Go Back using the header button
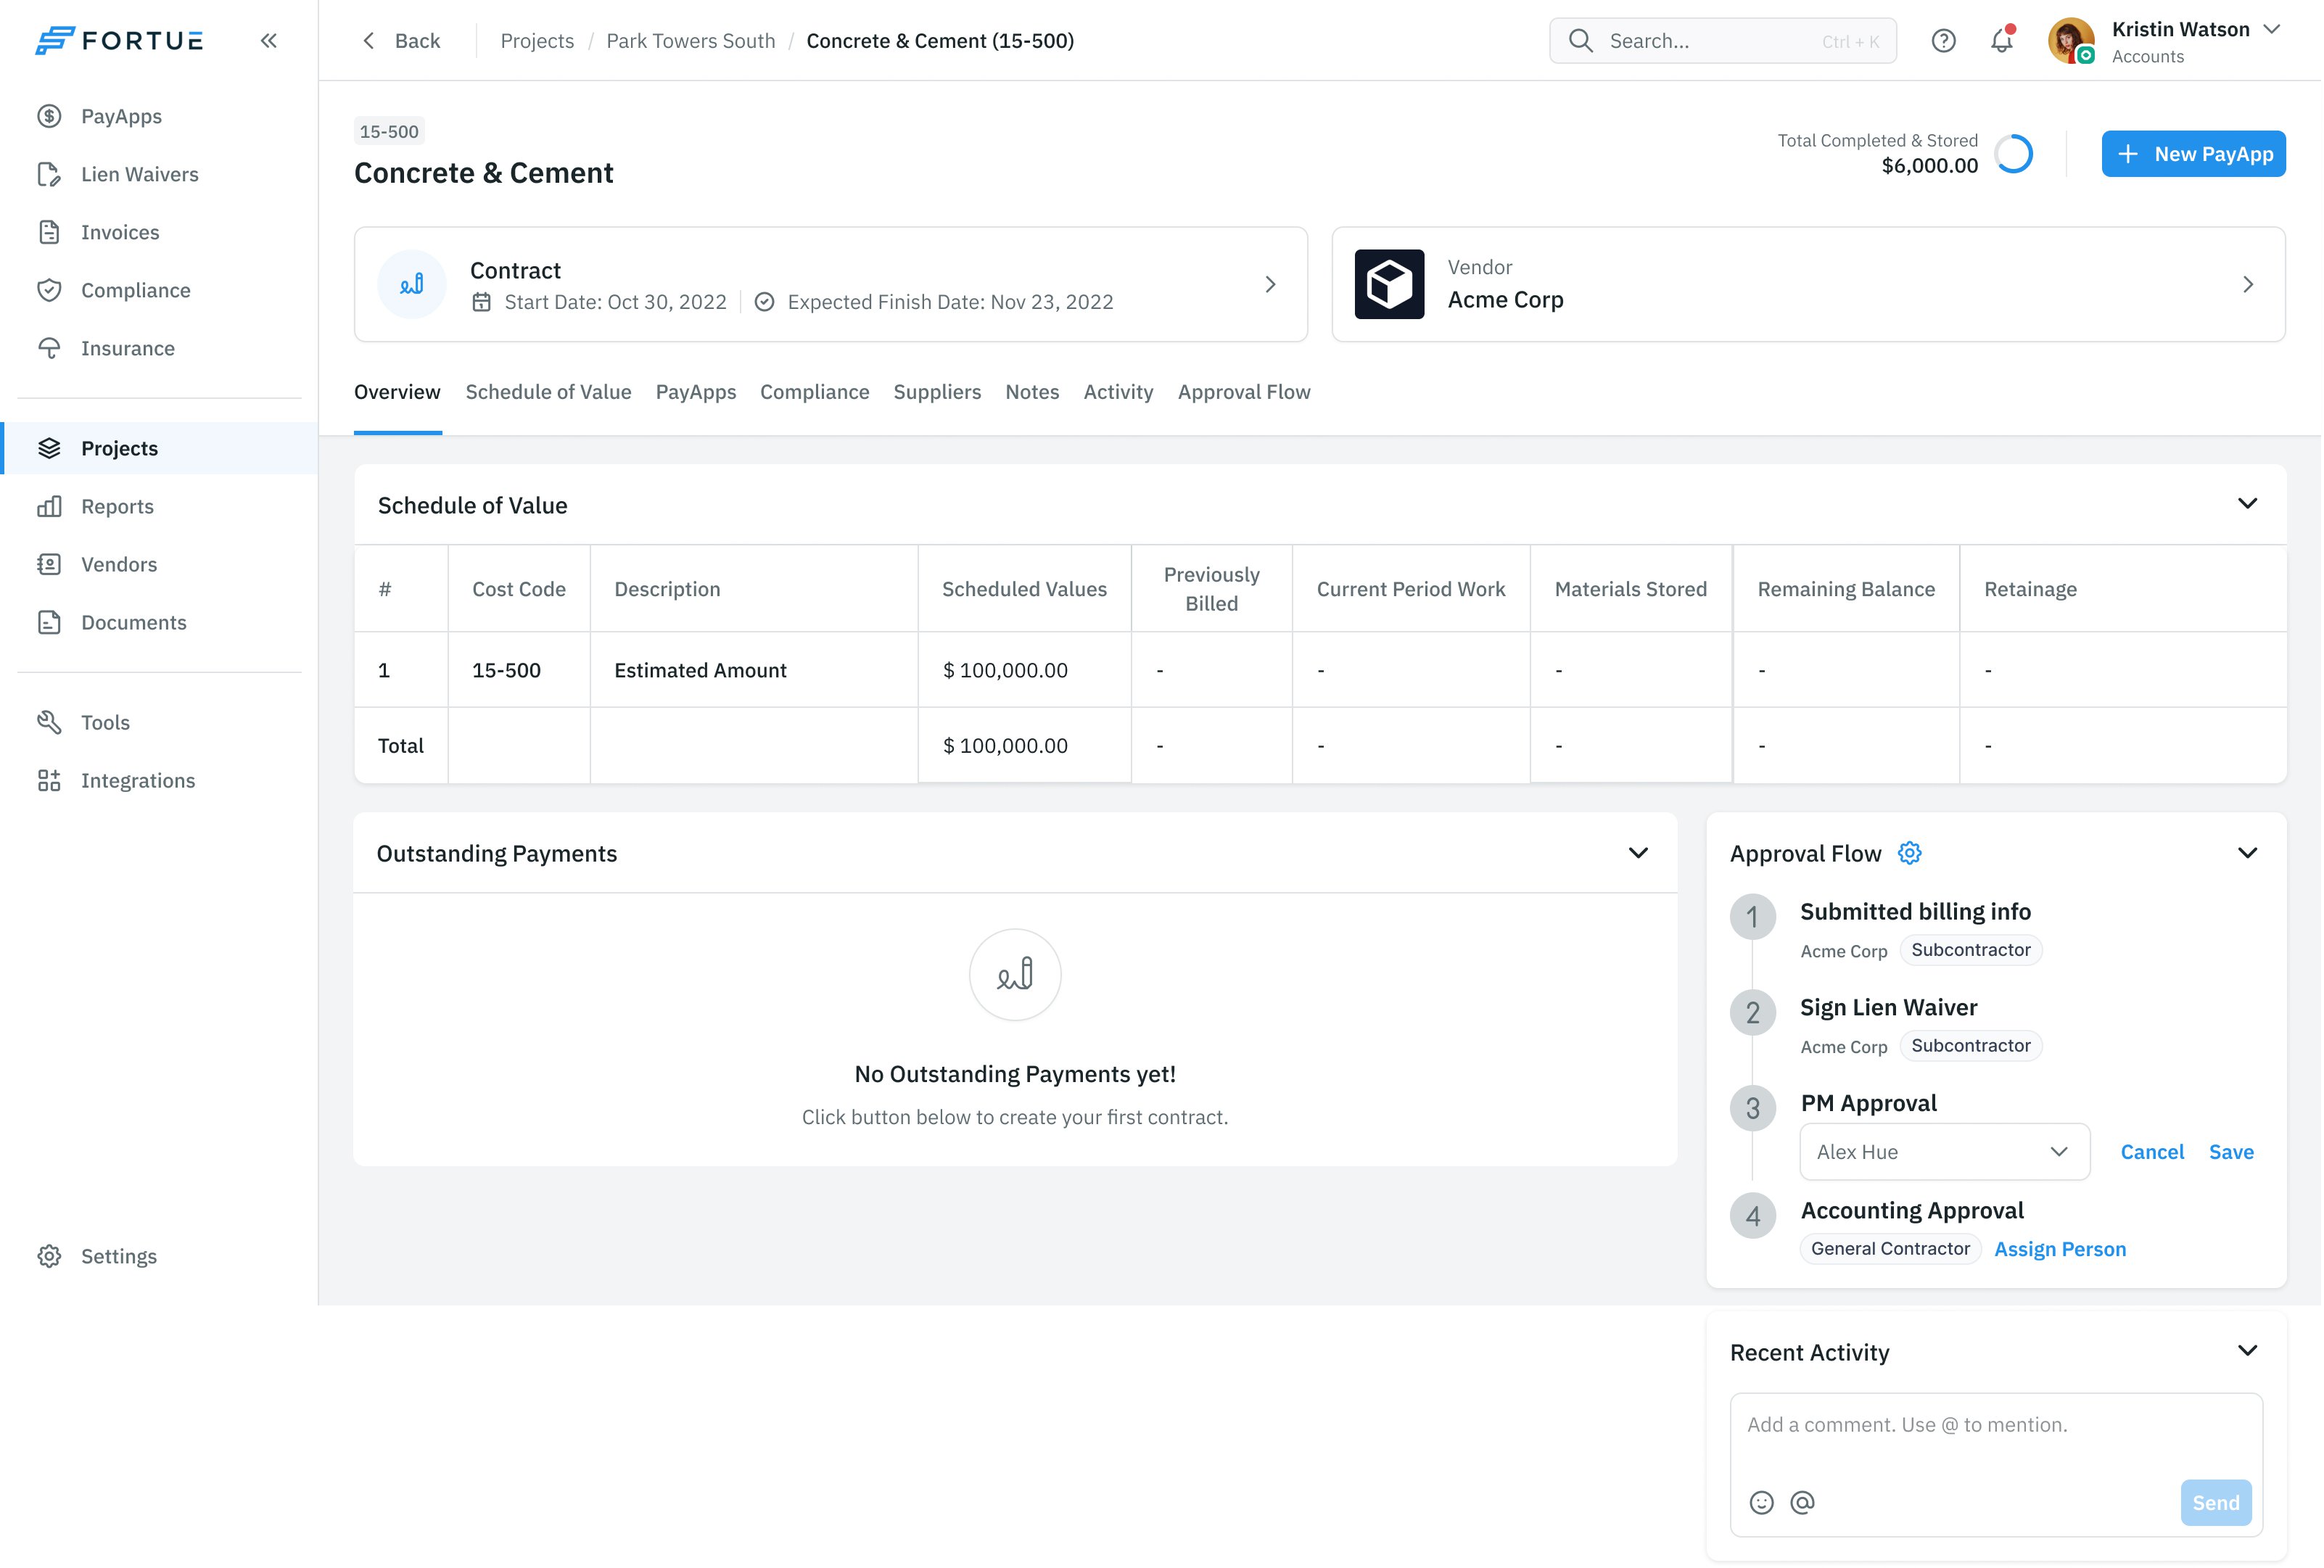 tap(401, 41)
